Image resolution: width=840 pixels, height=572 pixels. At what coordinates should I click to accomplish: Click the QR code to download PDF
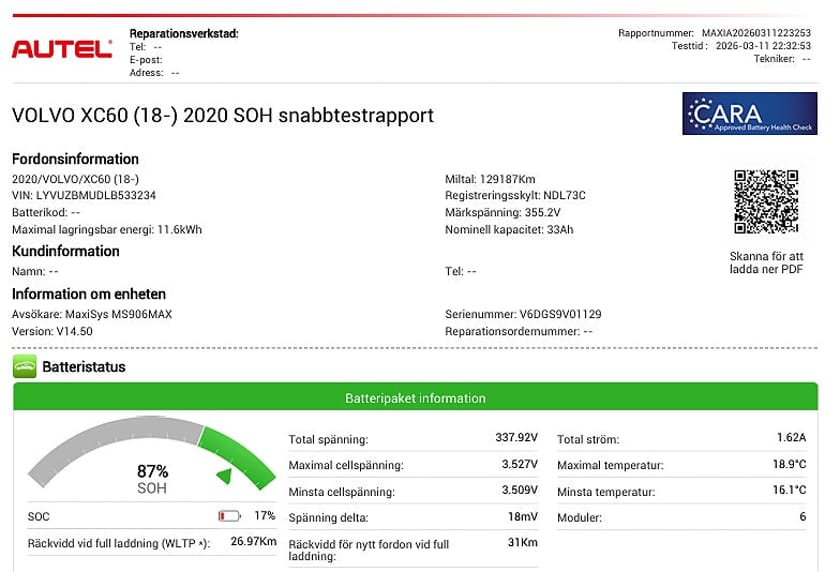(x=766, y=202)
